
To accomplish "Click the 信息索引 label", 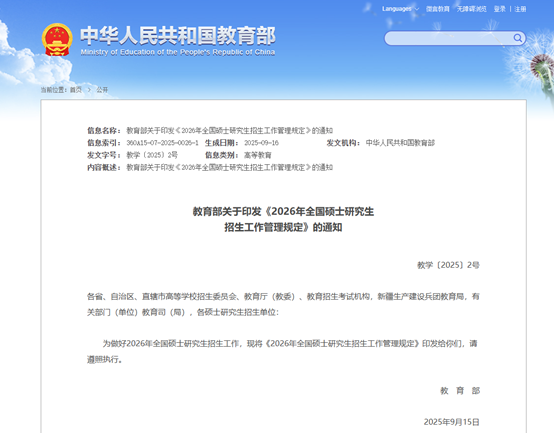I will [104, 143].
